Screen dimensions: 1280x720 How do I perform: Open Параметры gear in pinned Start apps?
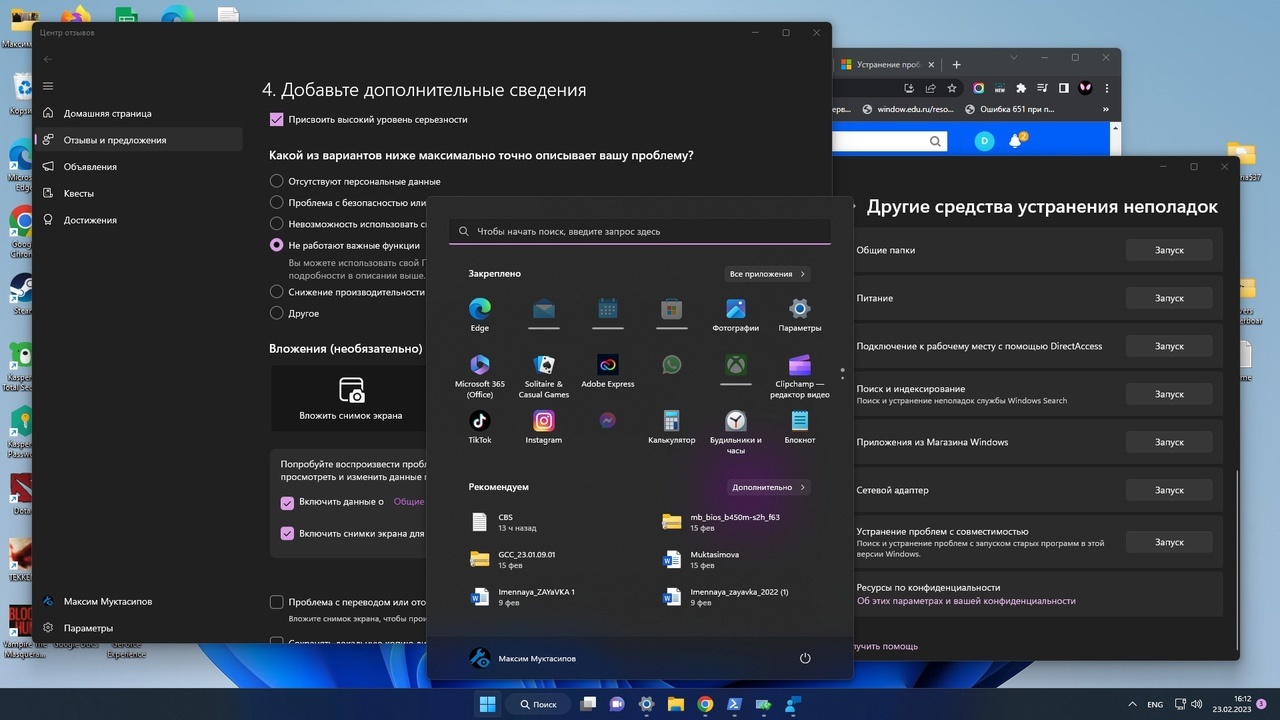[x=799, y=314]
